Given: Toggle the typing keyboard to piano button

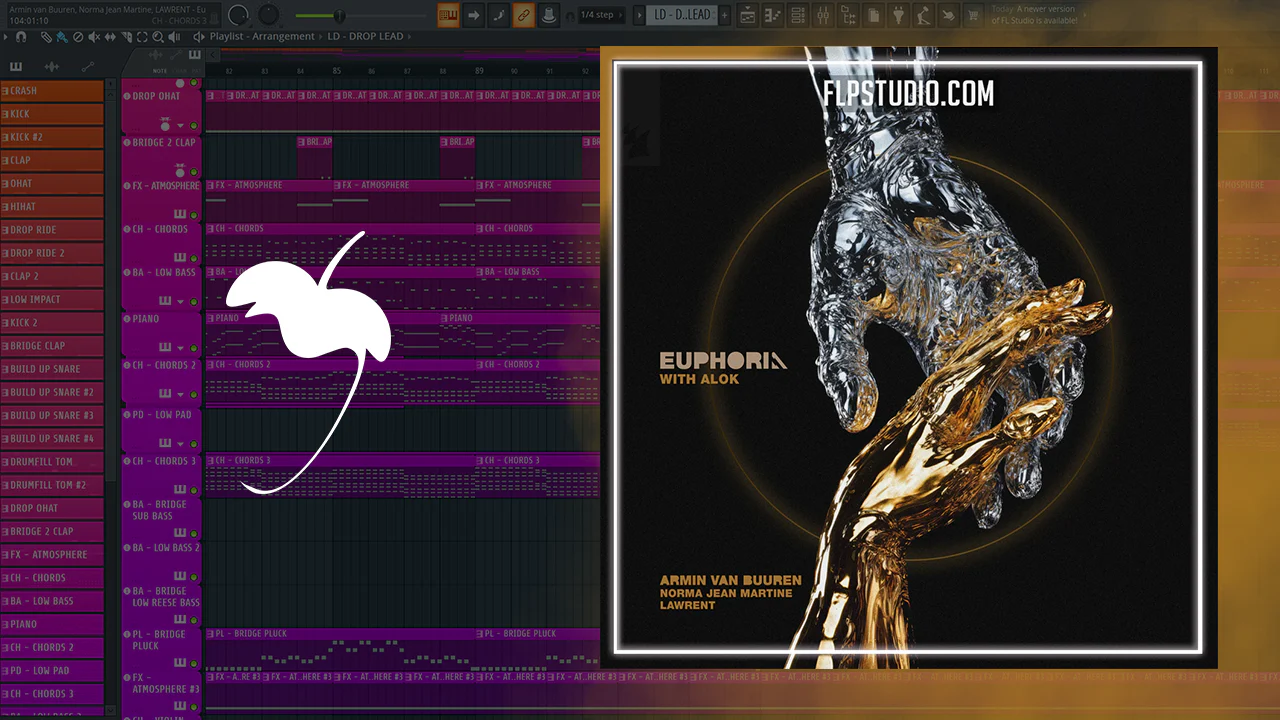Looking at the screenshot, I should pyautogui.click(x=448, y=15).
